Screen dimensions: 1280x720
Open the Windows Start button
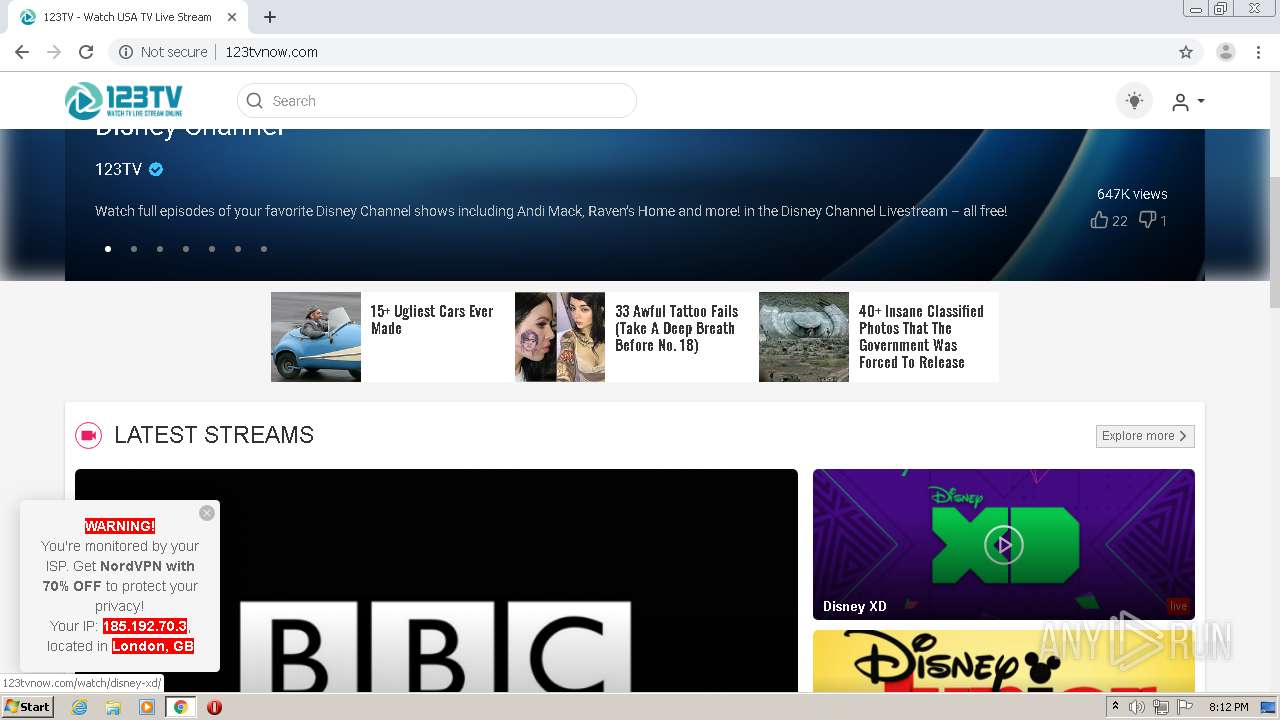click(x=27, y=707)
